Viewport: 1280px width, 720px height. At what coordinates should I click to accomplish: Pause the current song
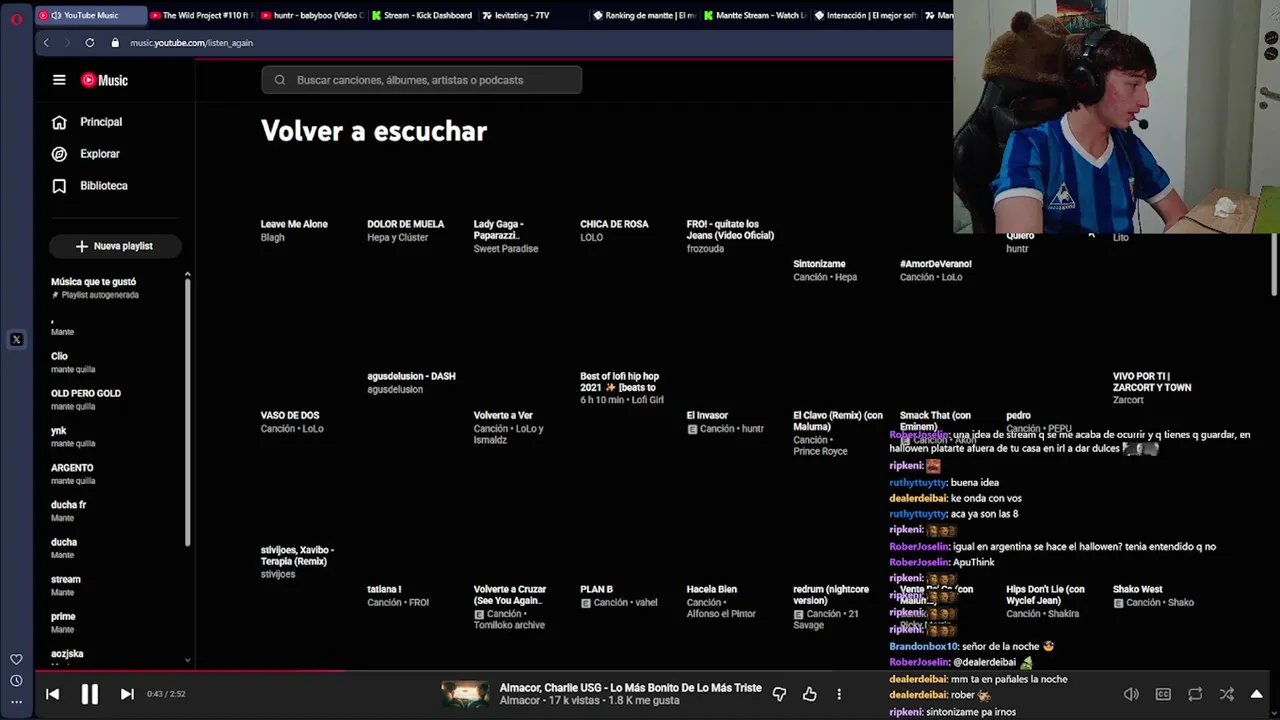coord(89,694)
